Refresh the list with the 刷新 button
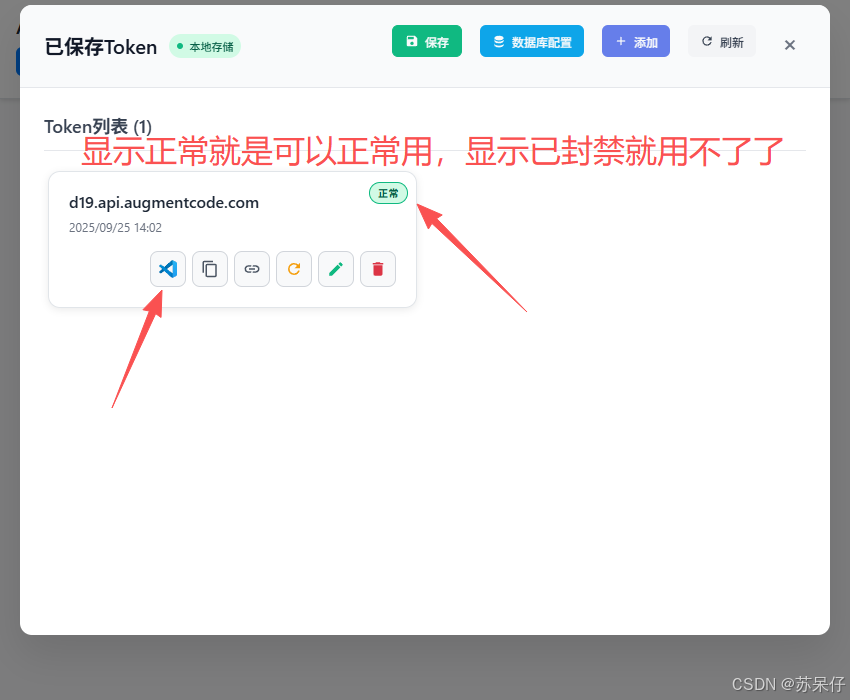This screenshot has height=700, width=850. pos(721,40)
